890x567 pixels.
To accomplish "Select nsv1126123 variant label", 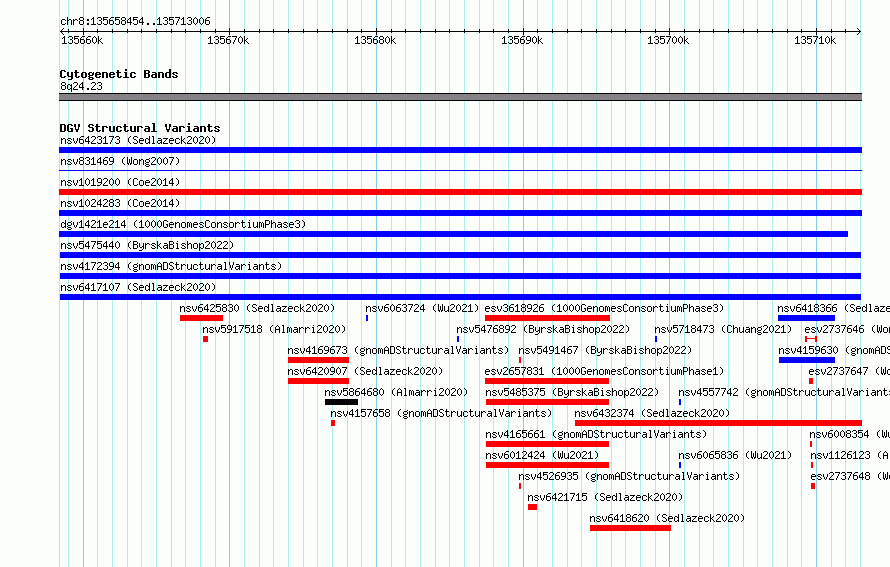I will click(850, 455).
